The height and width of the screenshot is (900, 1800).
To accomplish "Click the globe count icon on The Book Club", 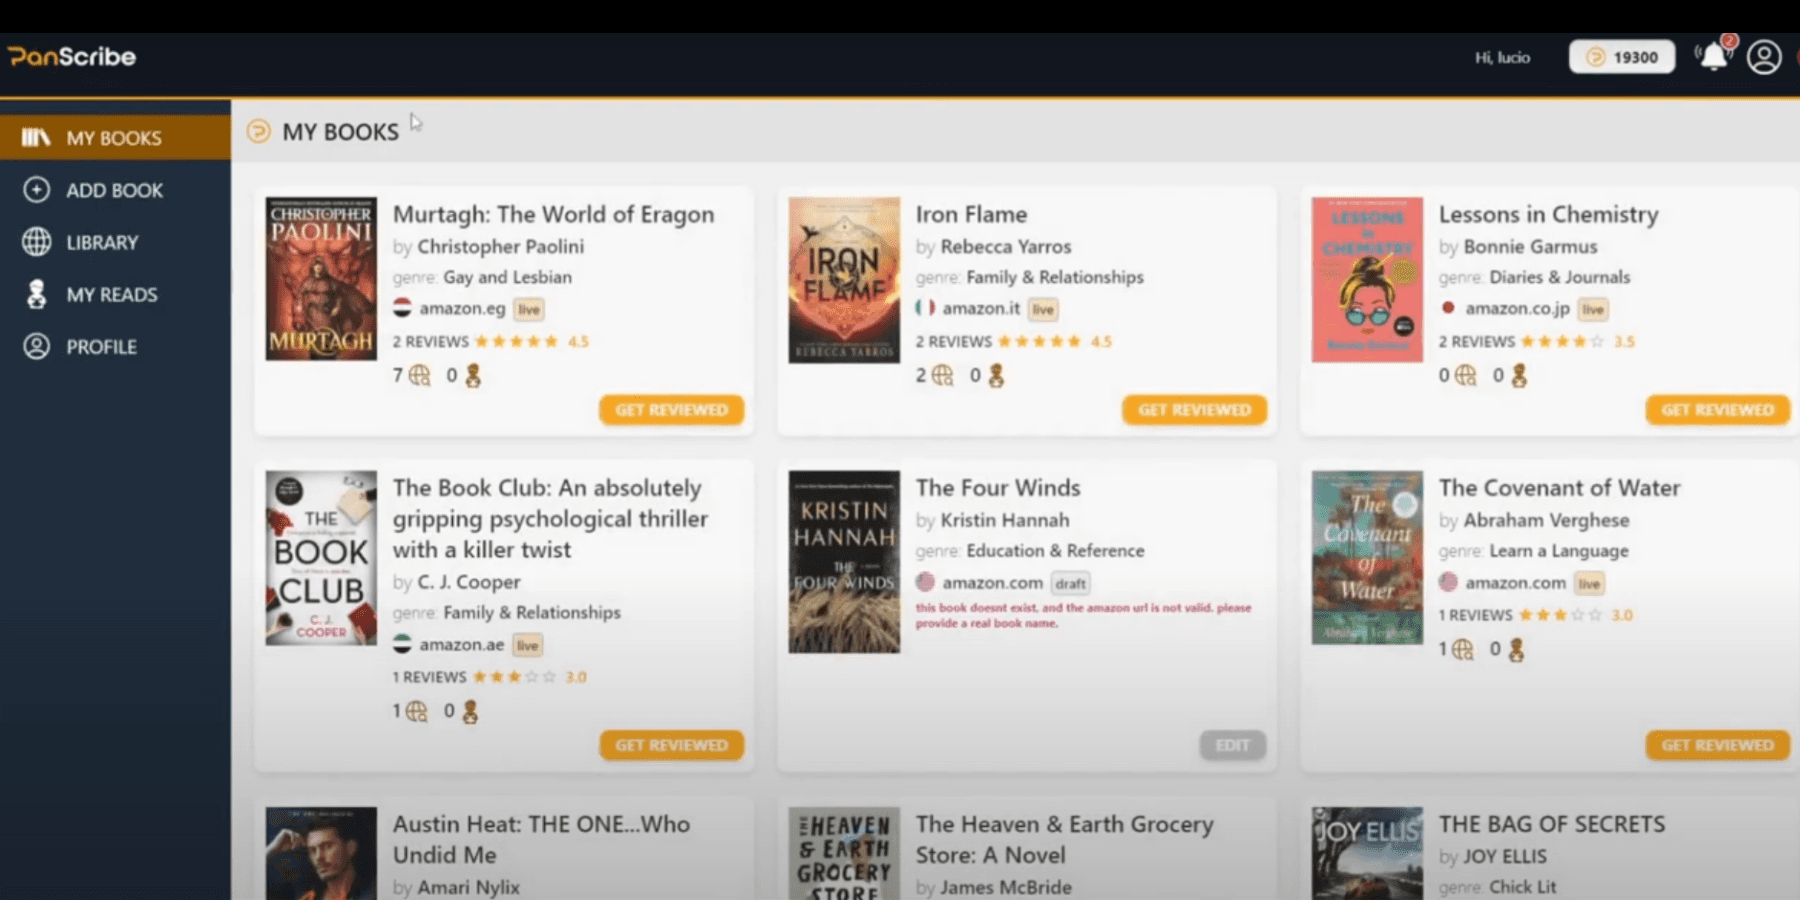I will [417, 711].
